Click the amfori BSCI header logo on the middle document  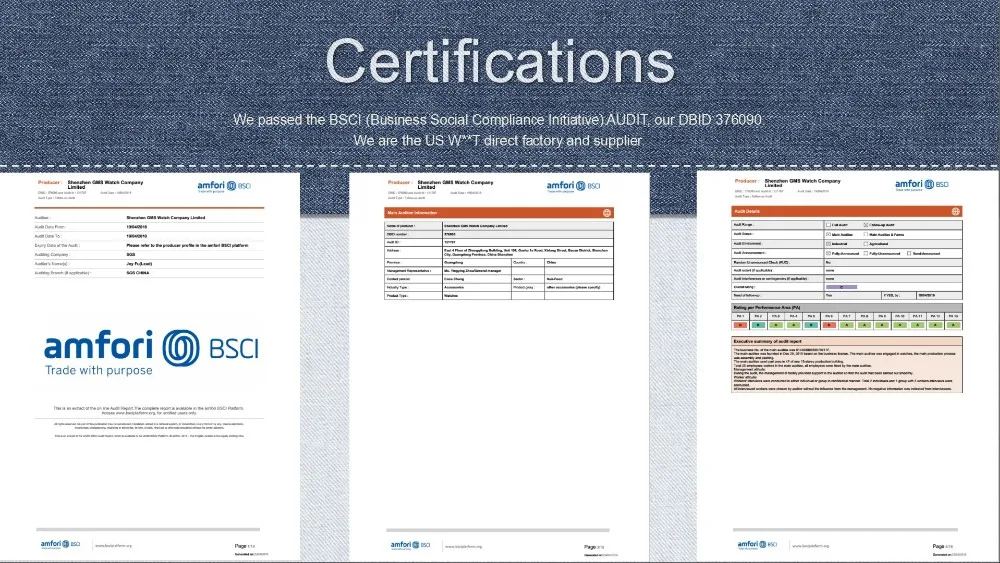pos(573,186)
